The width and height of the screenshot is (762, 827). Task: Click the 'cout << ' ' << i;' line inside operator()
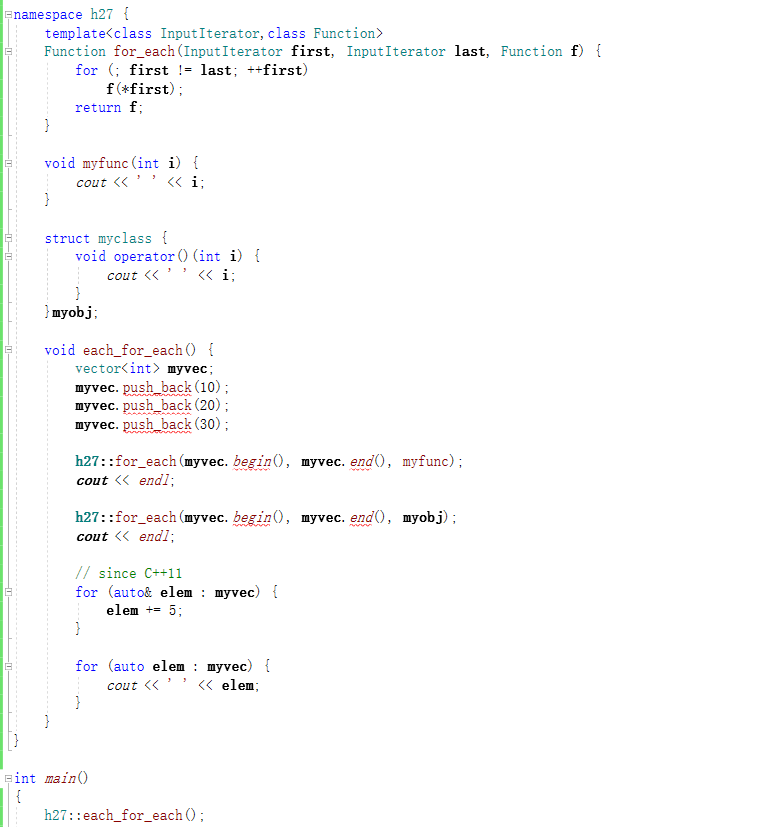(171, 276)
